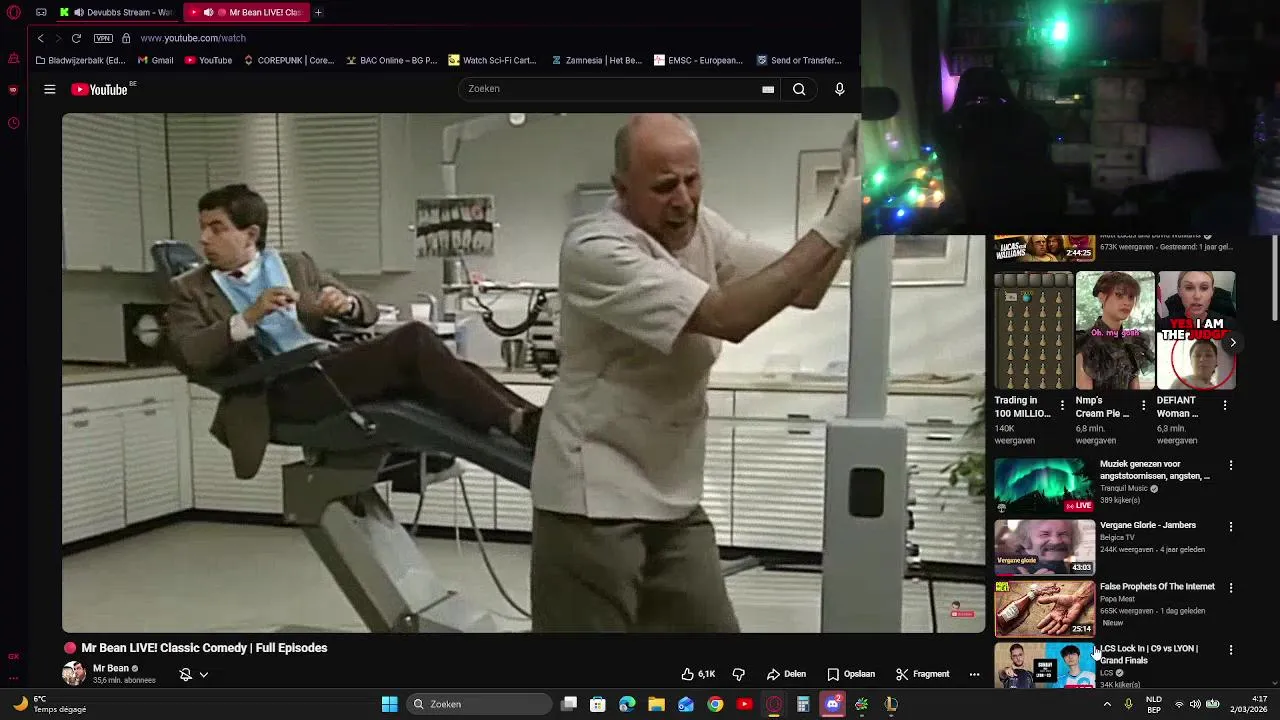Click the Mr Bean video player
Screen dimensions: 1280x720
tap(523, 372)
